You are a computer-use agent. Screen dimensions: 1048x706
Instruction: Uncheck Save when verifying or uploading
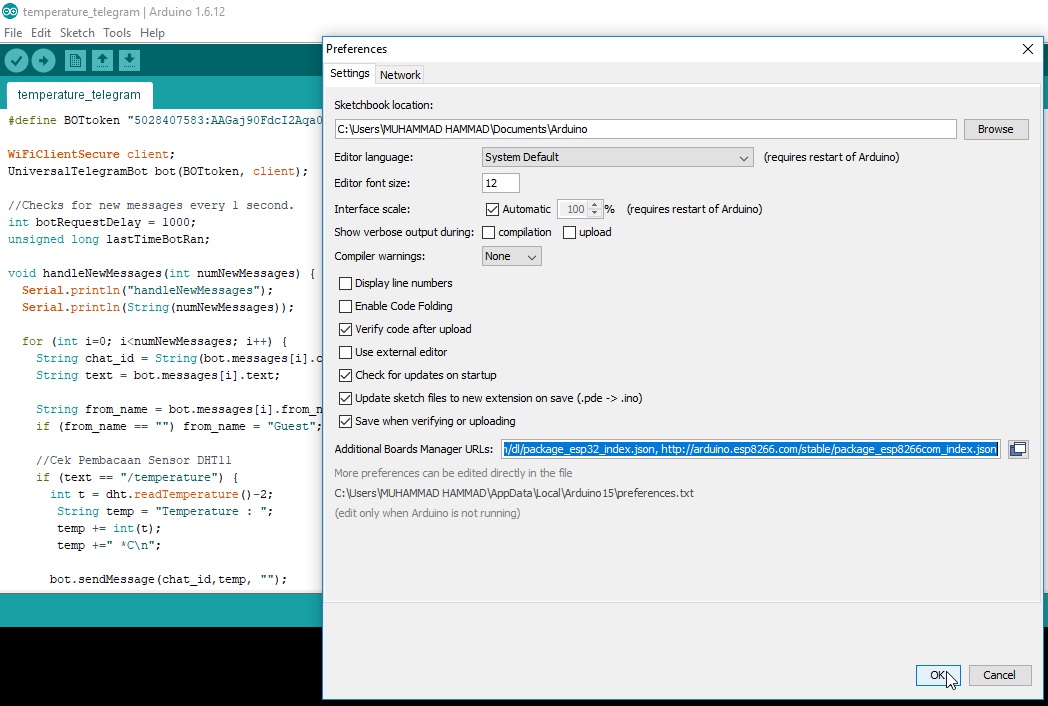[x=346, y=422]
